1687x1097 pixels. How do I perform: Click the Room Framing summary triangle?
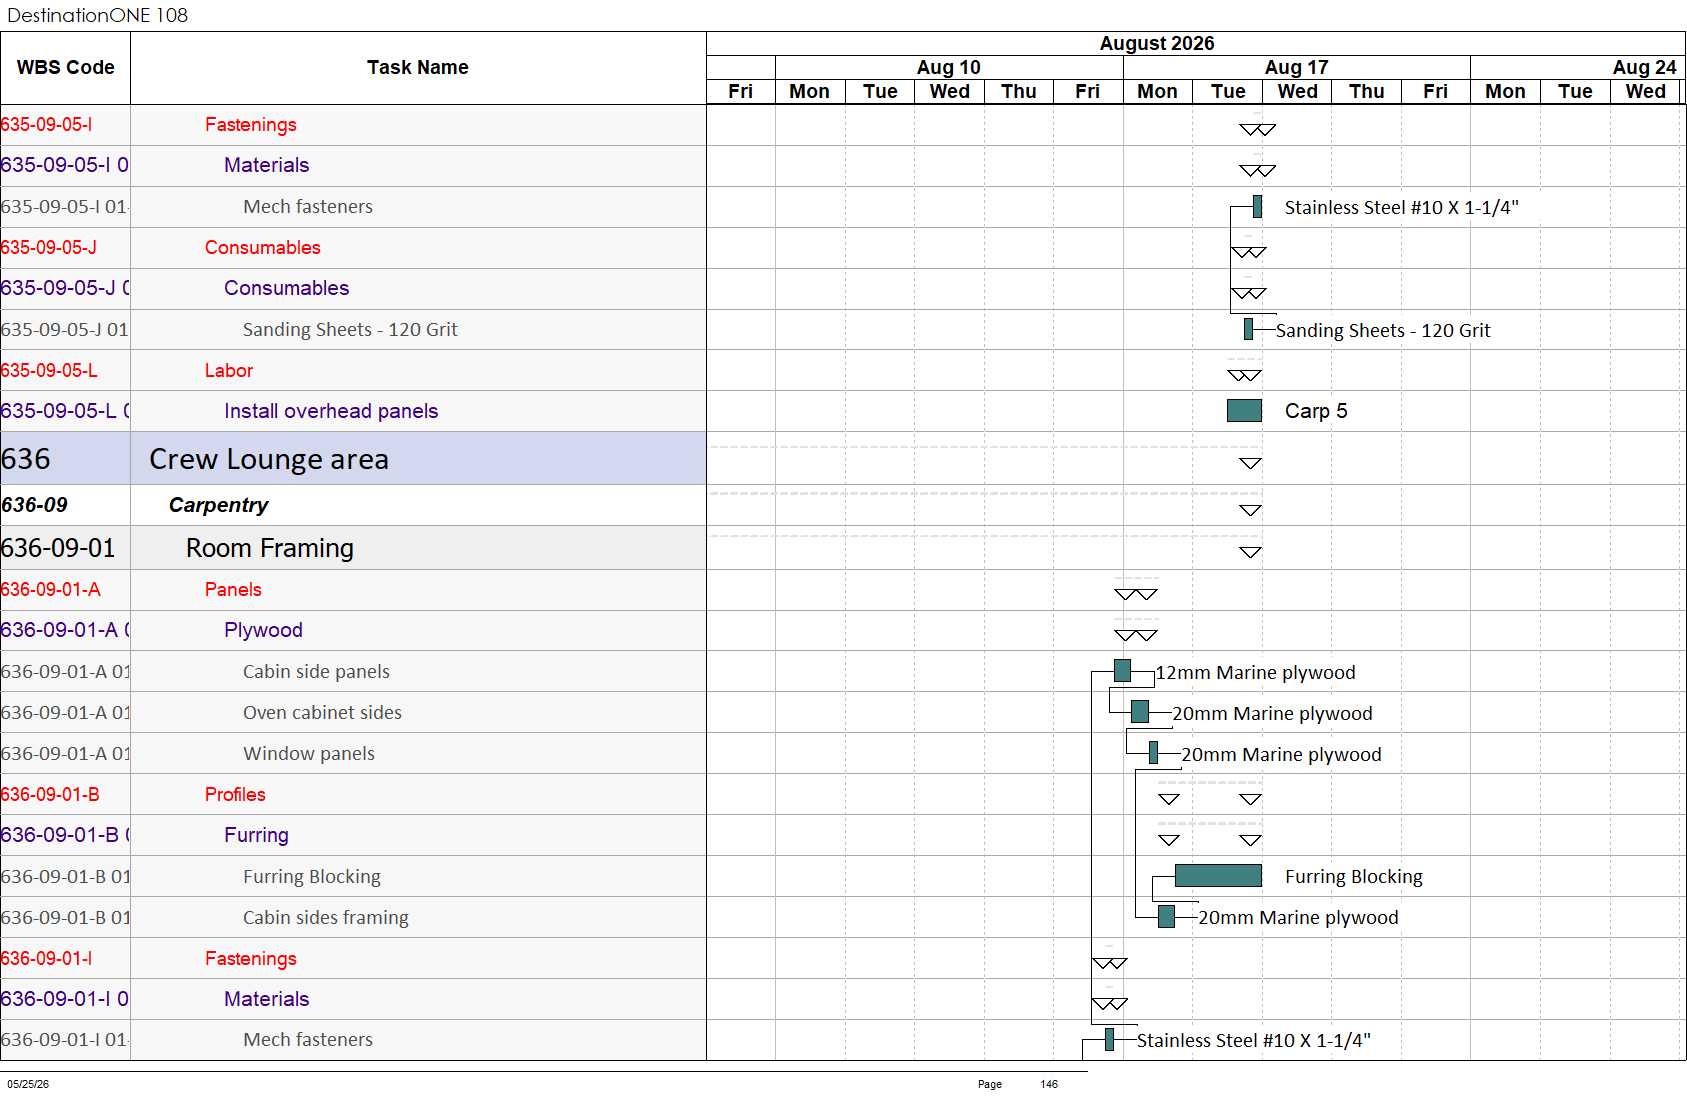(1250, 552)
